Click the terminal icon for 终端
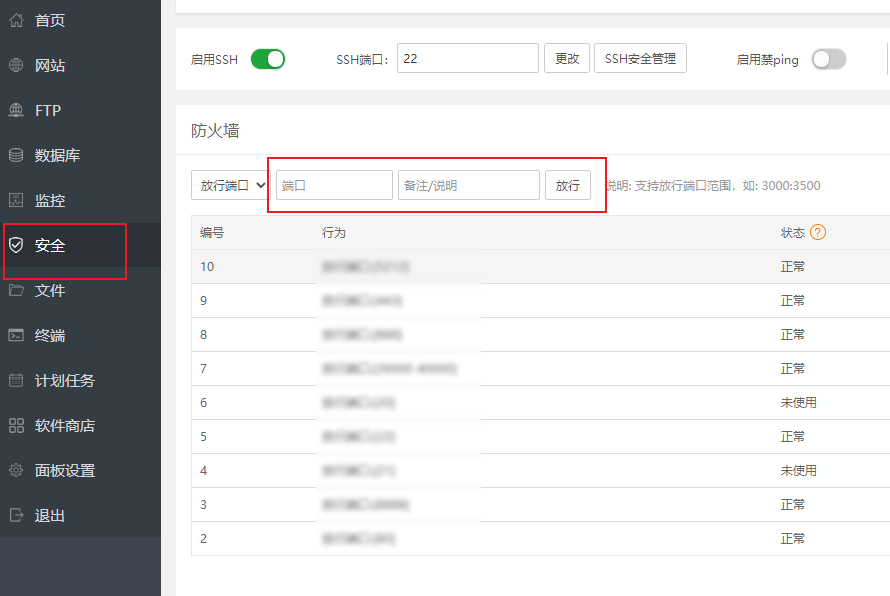Screen dimensions: 890x596 (16, 335)
